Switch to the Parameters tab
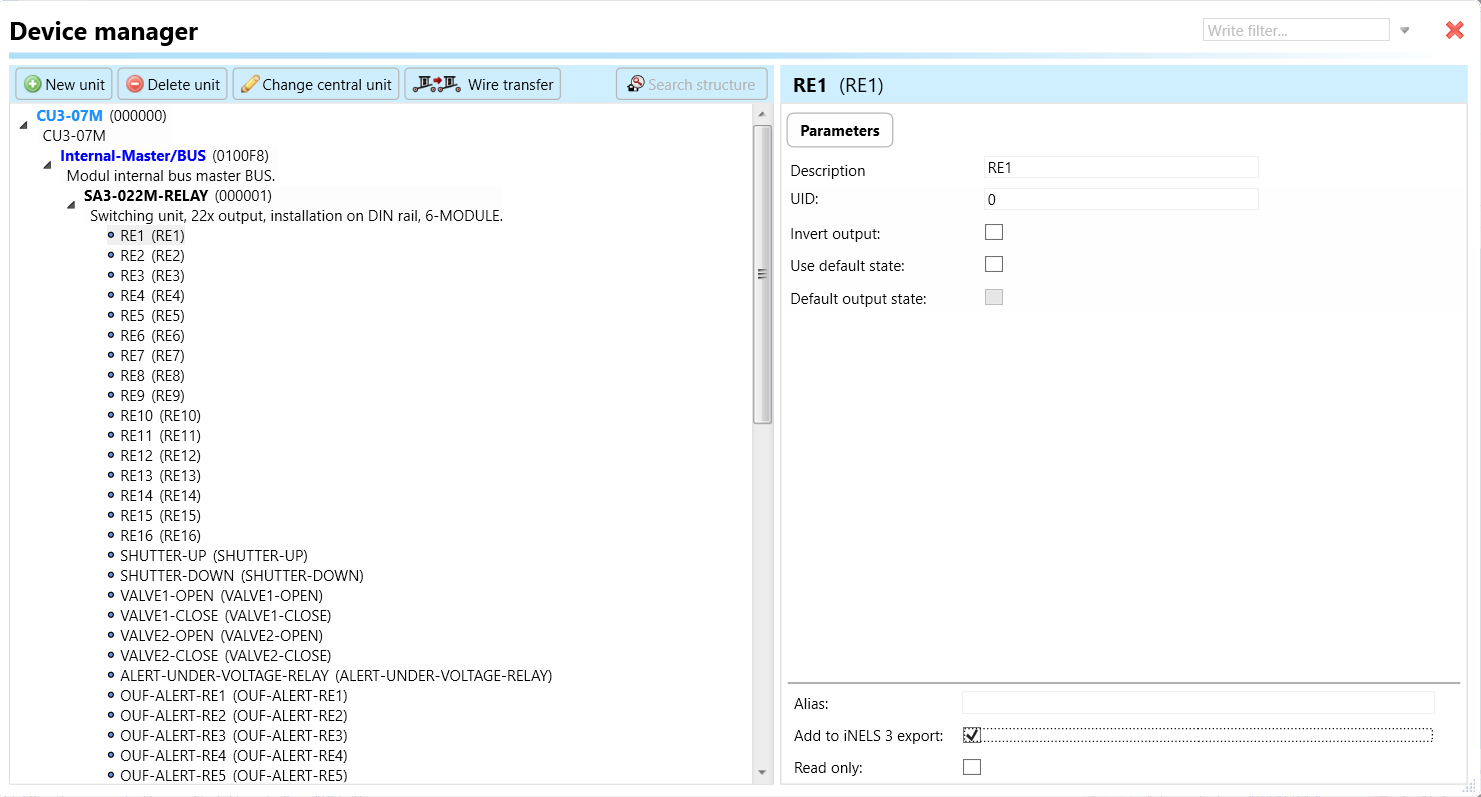 pyautogui.click(x=839, y=131)
